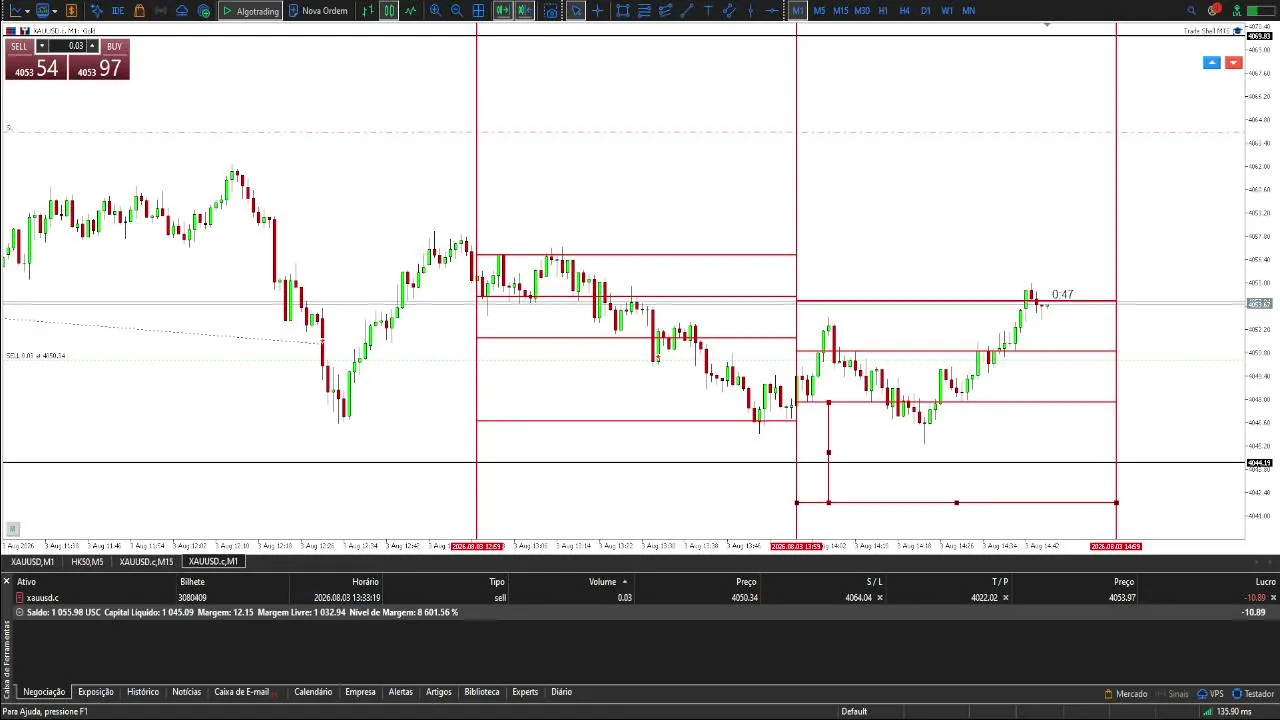Screen dimensions: 1280x720
Task: Open the VPS cloud icon in toolbar
Action: (x=182, y=11)
